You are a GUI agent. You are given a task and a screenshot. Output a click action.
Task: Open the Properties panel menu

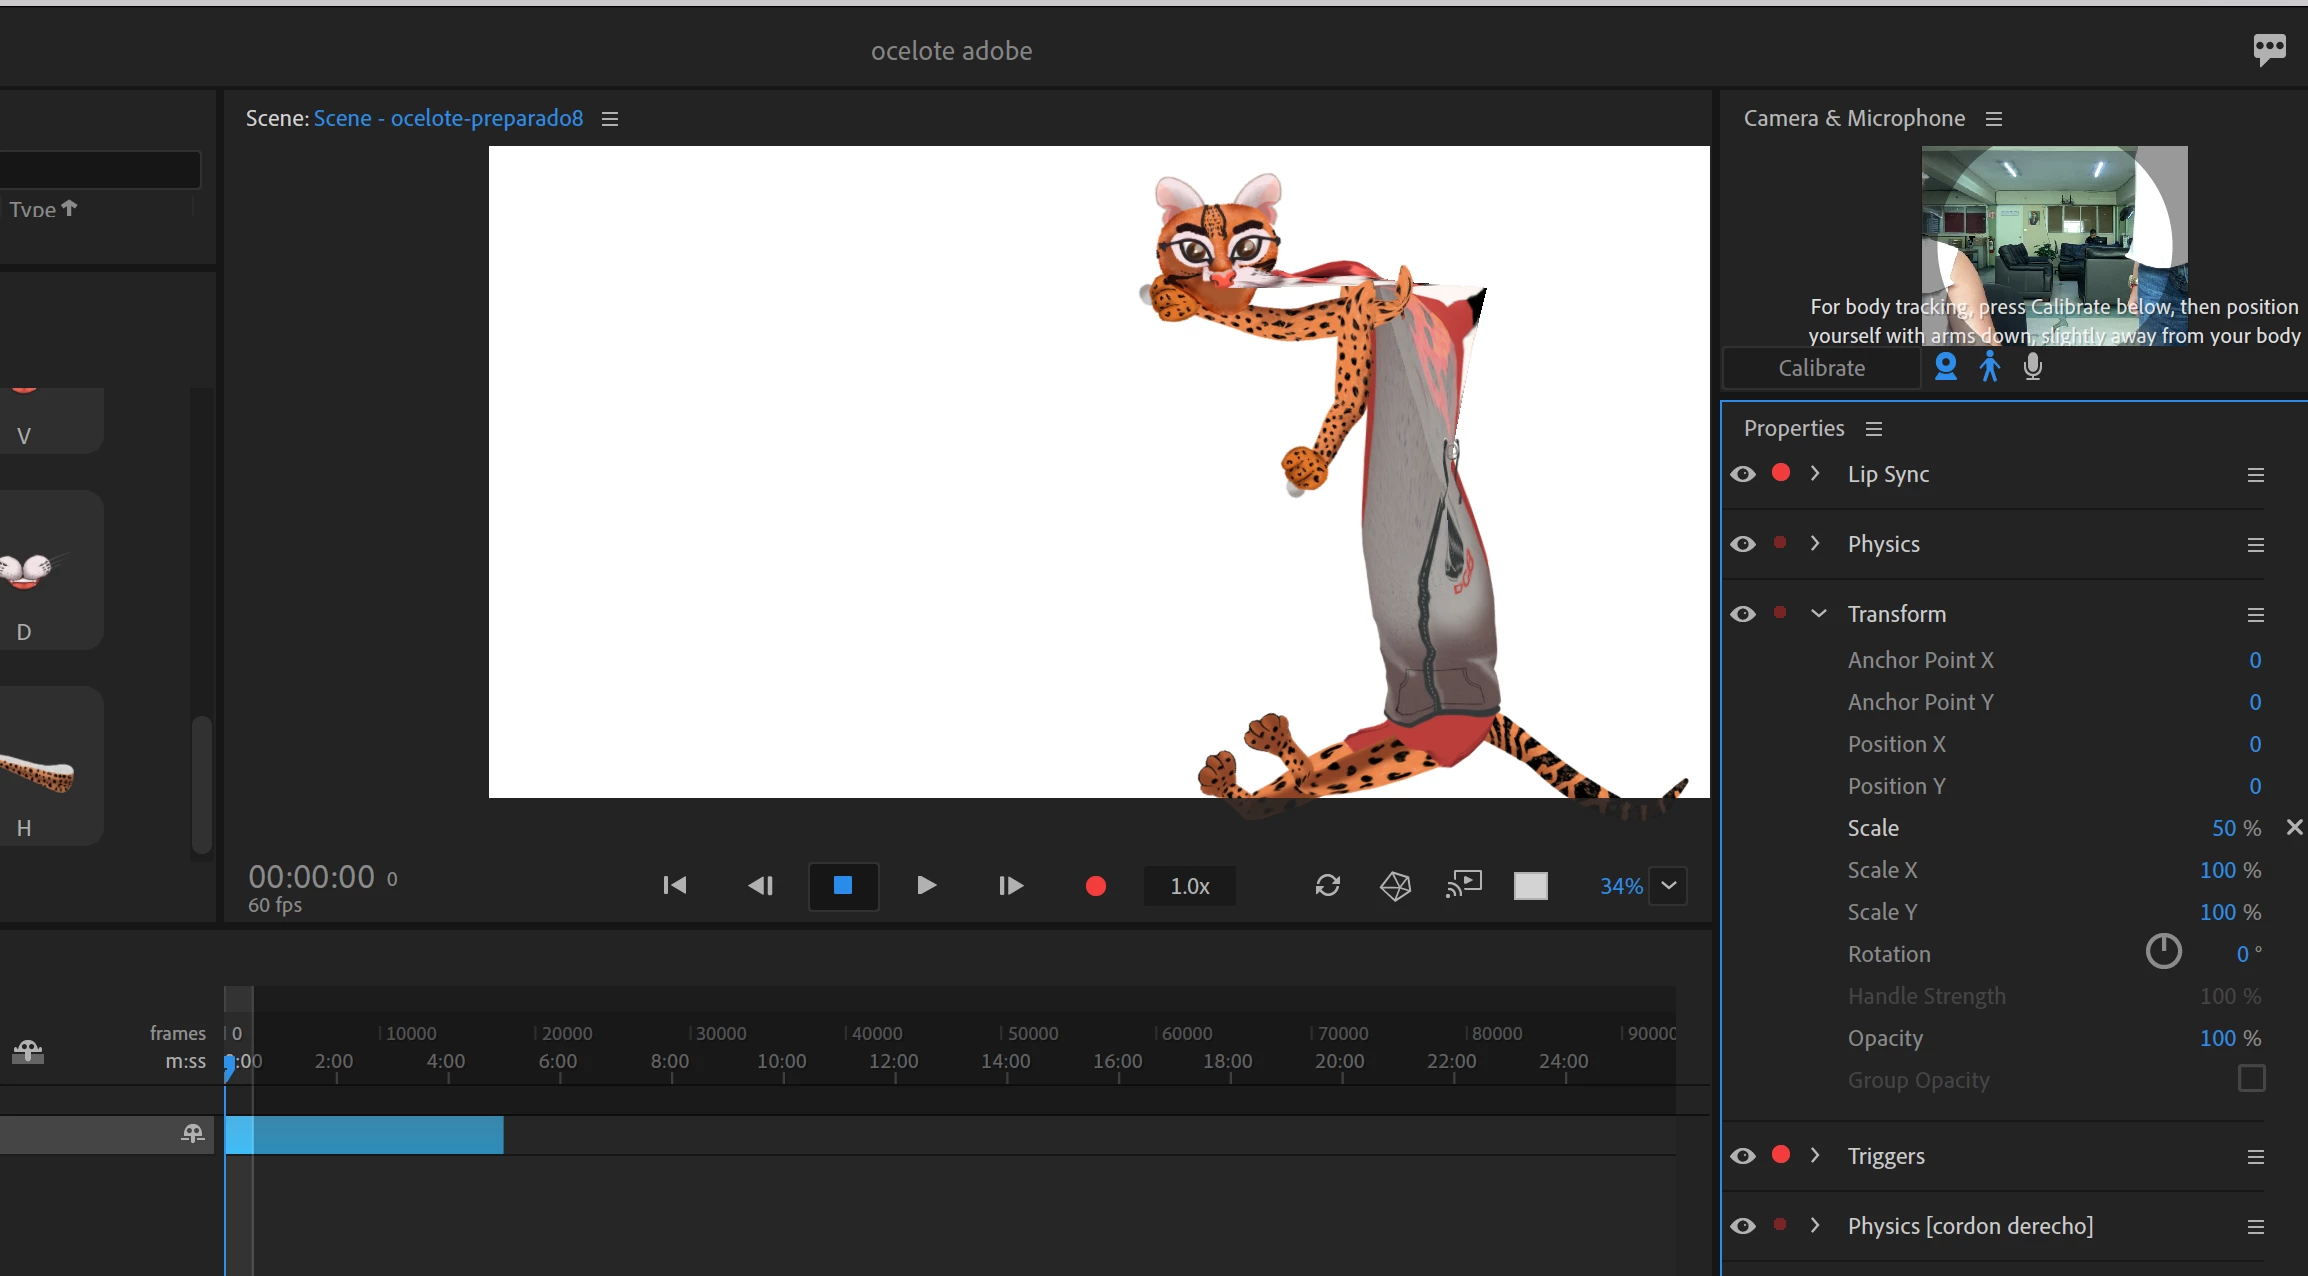coord(1874,429)
